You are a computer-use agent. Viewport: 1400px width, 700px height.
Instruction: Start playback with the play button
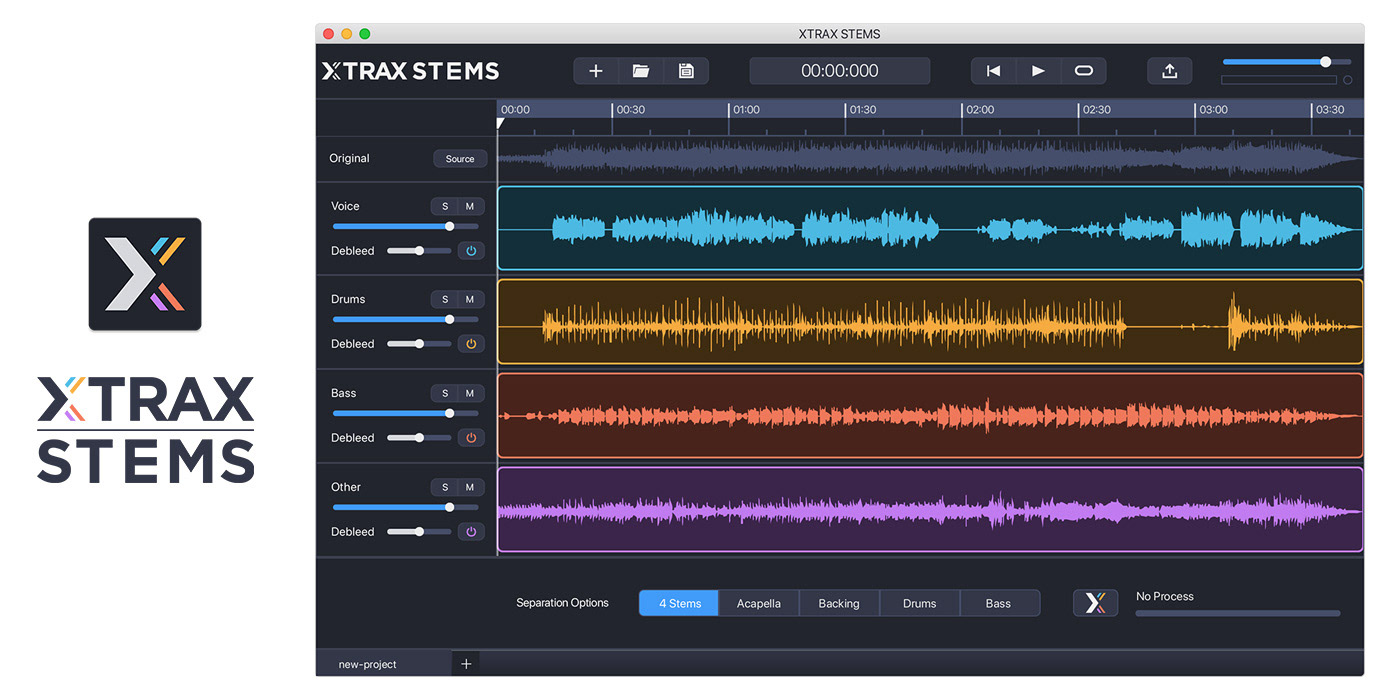coord(1039,71)
